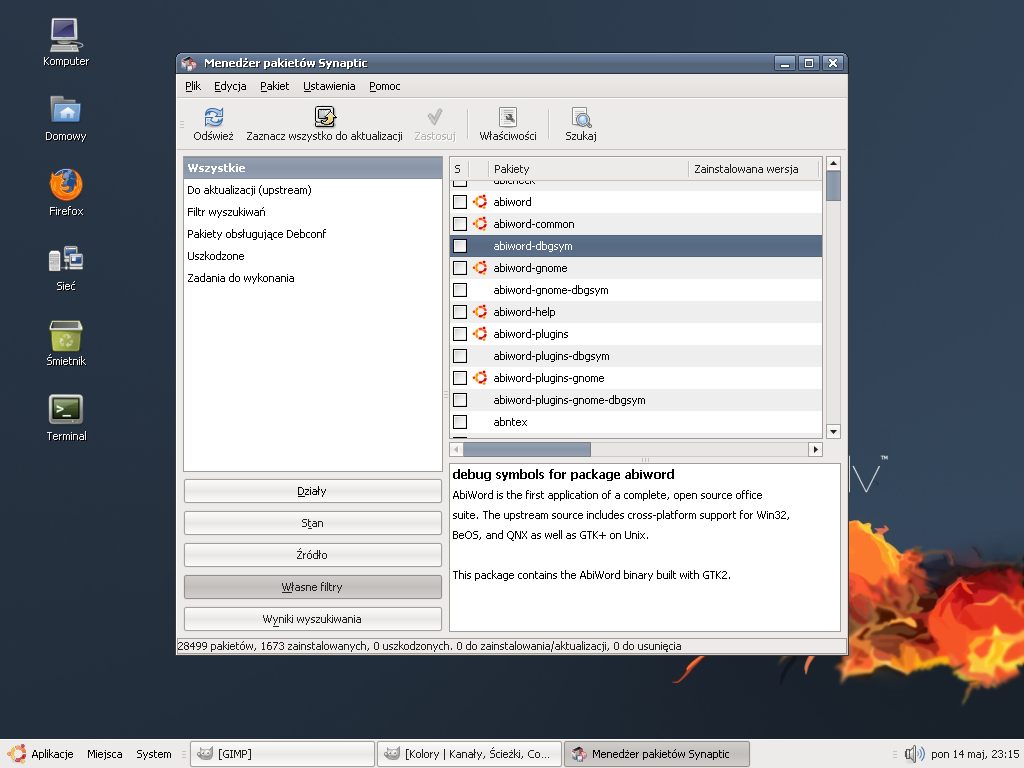1024x768 pixels.
Task: Open the Miejsca panel menu
Action: pos(104,754)
